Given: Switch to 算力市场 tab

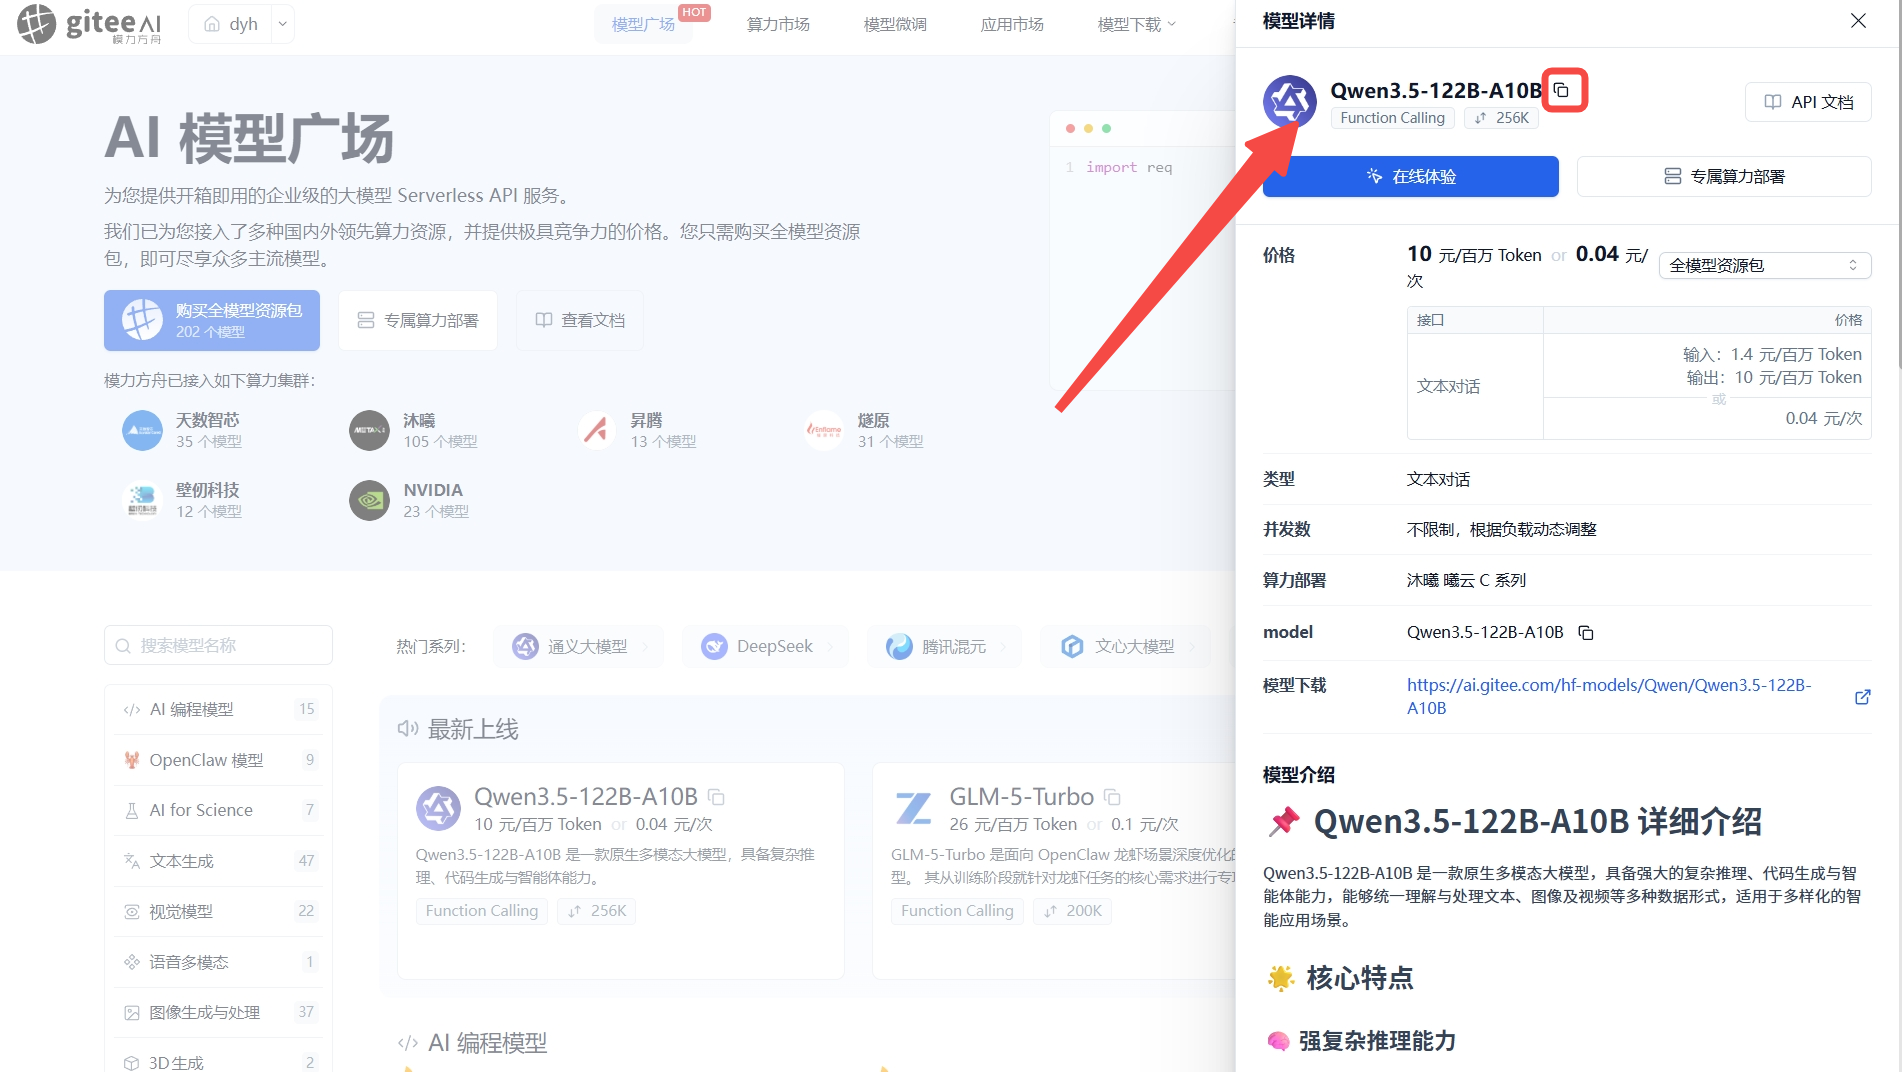Looking at the screenshot, I should click(x=778, y=24).
